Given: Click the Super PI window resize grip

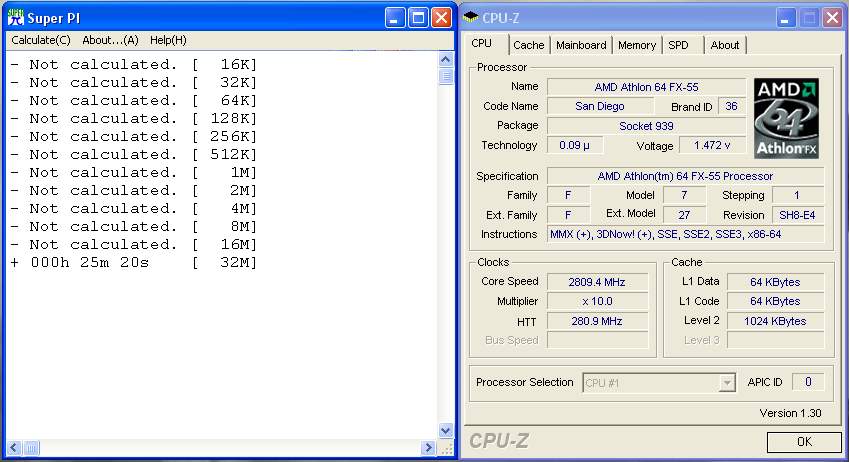Looking at the screenshot, I should (x=447, y=448).
